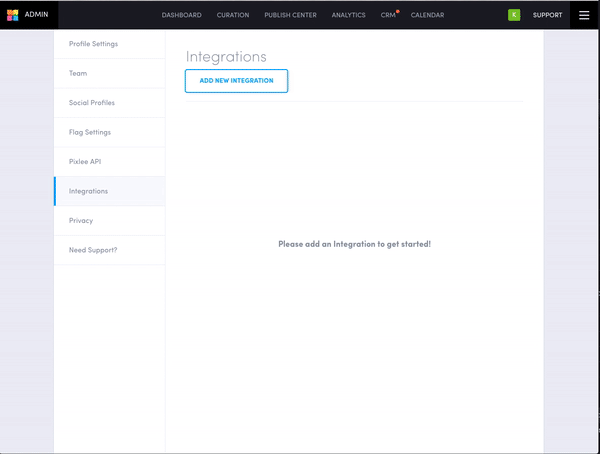Image resolution: width=600 pixels, height=454 pixels.
Task: Open Publish Center
Action: click(x=290, y=15)
